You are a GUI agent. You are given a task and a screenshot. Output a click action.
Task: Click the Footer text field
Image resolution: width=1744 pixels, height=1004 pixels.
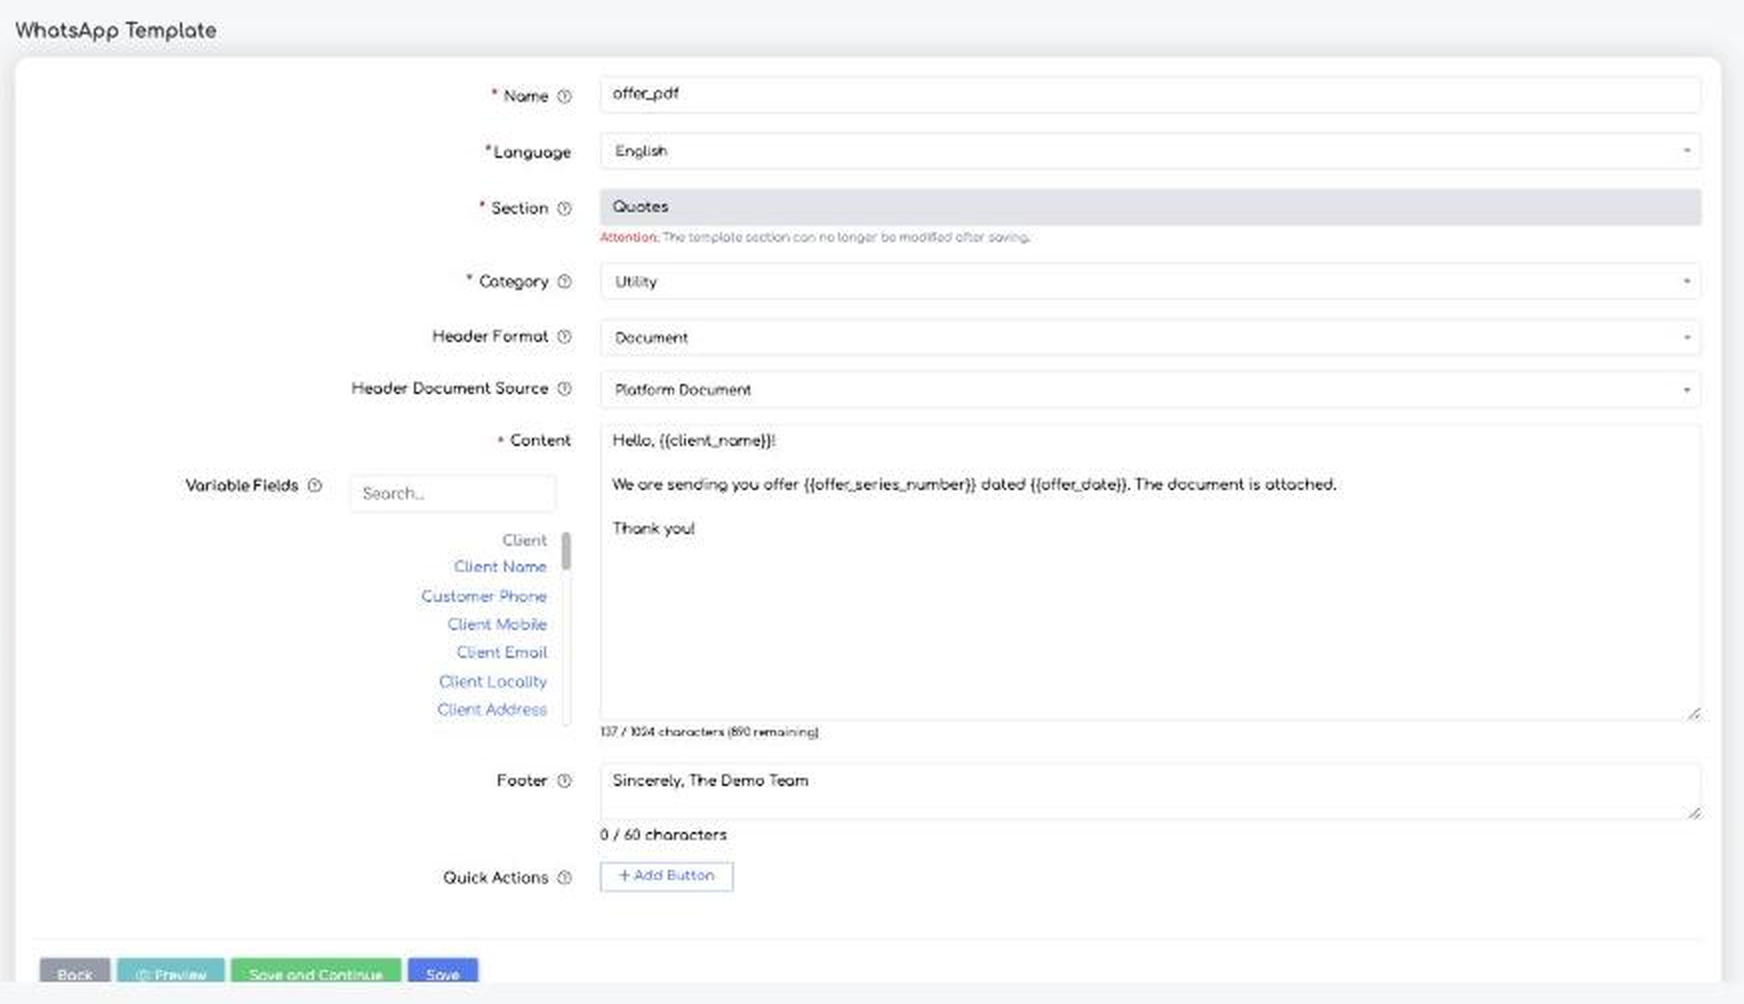(x=1150, y=791)
